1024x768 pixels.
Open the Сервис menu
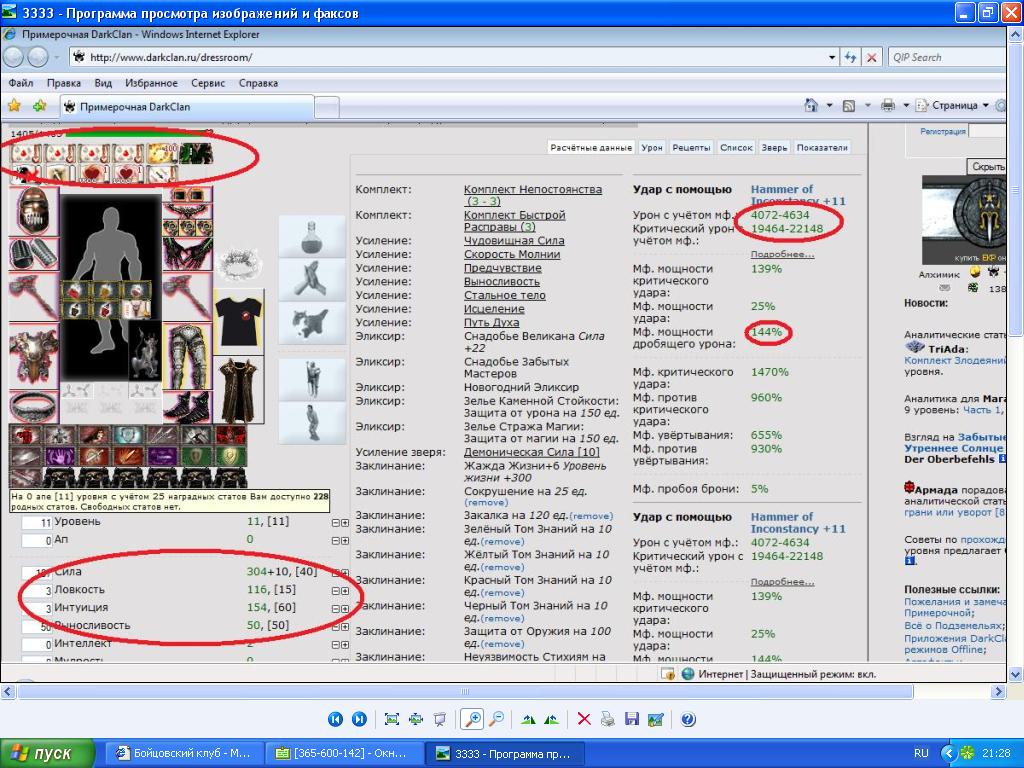(208, 83)
